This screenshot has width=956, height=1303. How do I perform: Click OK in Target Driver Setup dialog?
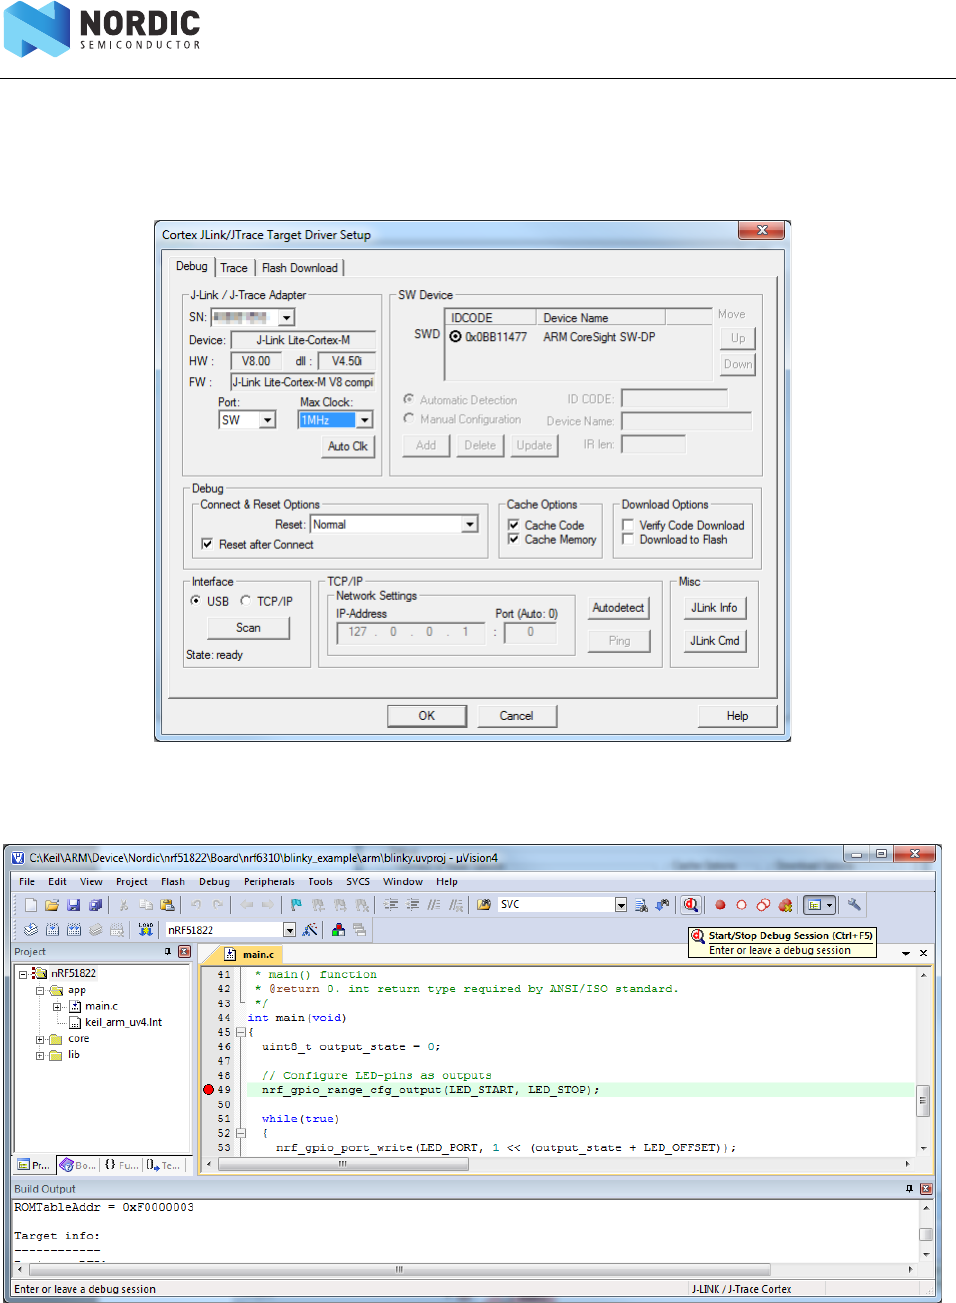pyautogui.click(x=427, y=716)
